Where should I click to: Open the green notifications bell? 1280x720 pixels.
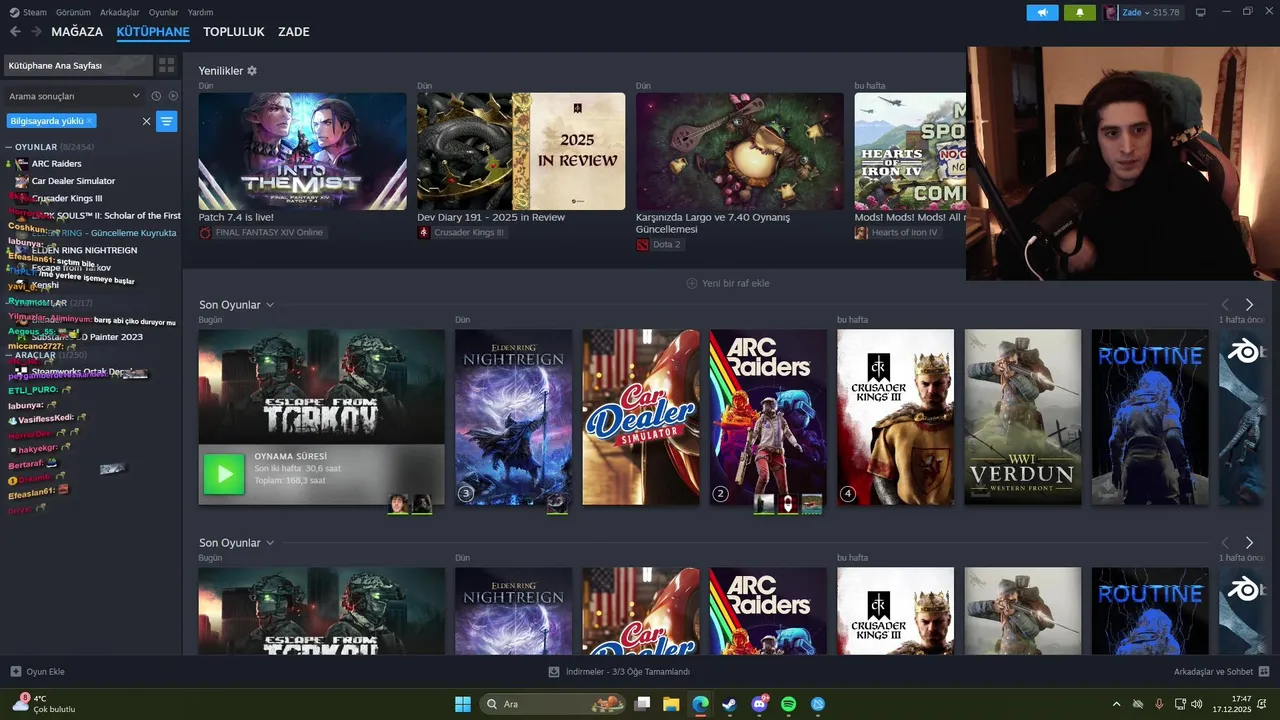[x=1079, y=13]
